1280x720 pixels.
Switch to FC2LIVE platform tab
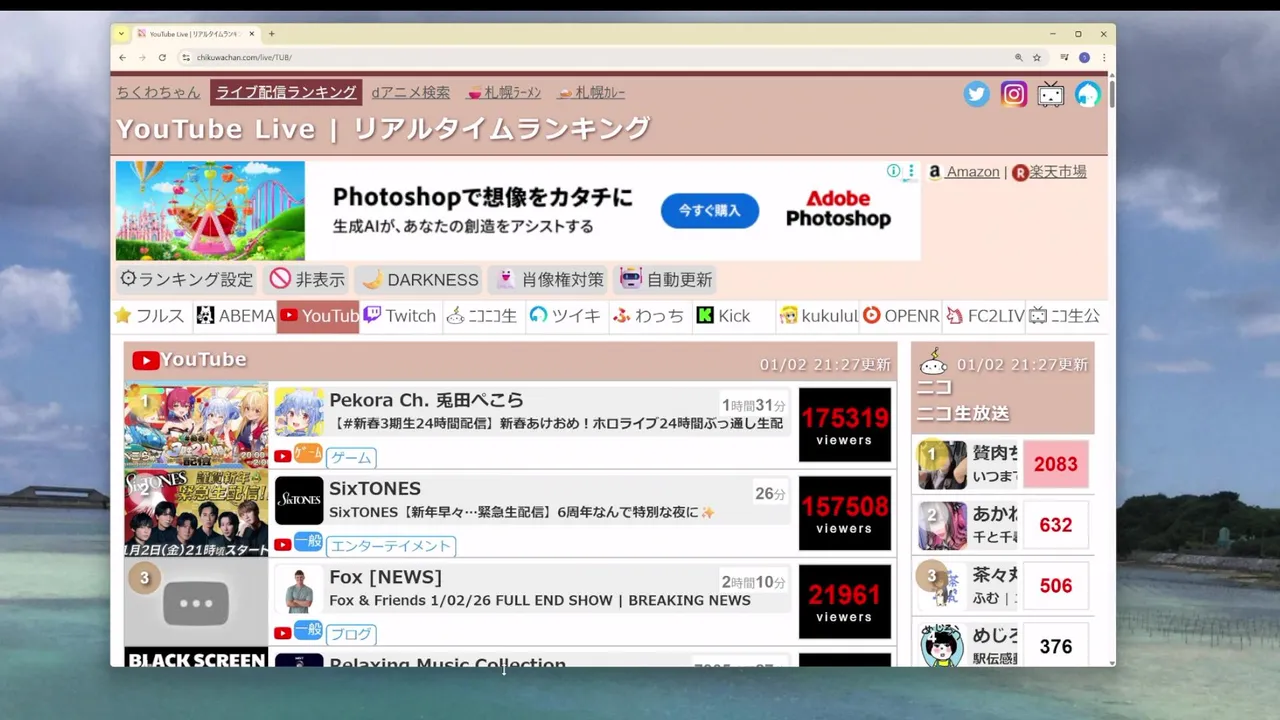984,316
